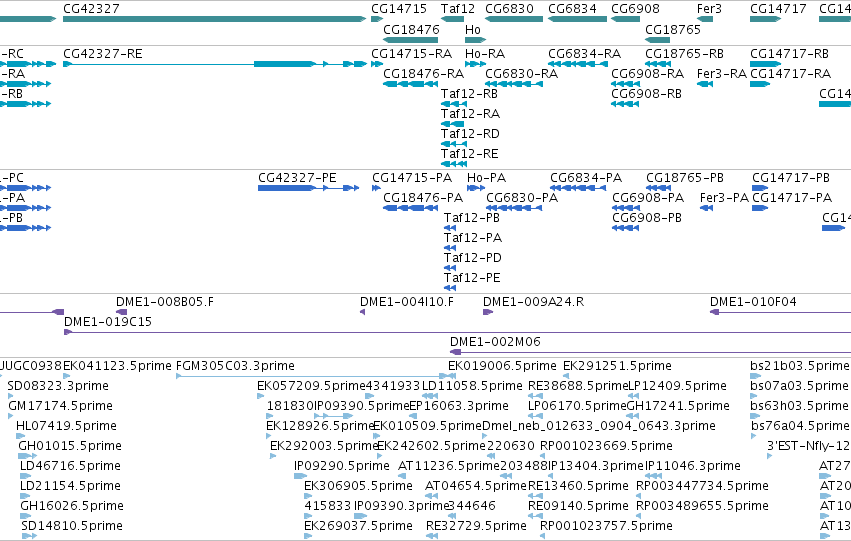The width and height of the screenshot is (851, 541).
Task: Select transcript Fer3-RA
Action: click(x=722, y=74)
